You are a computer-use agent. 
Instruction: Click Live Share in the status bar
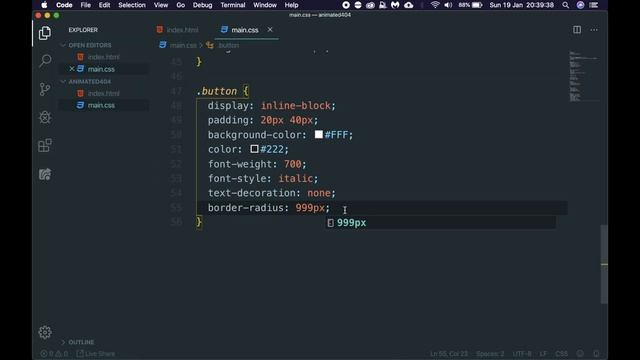pyautogui.click(x=96, y=353)
